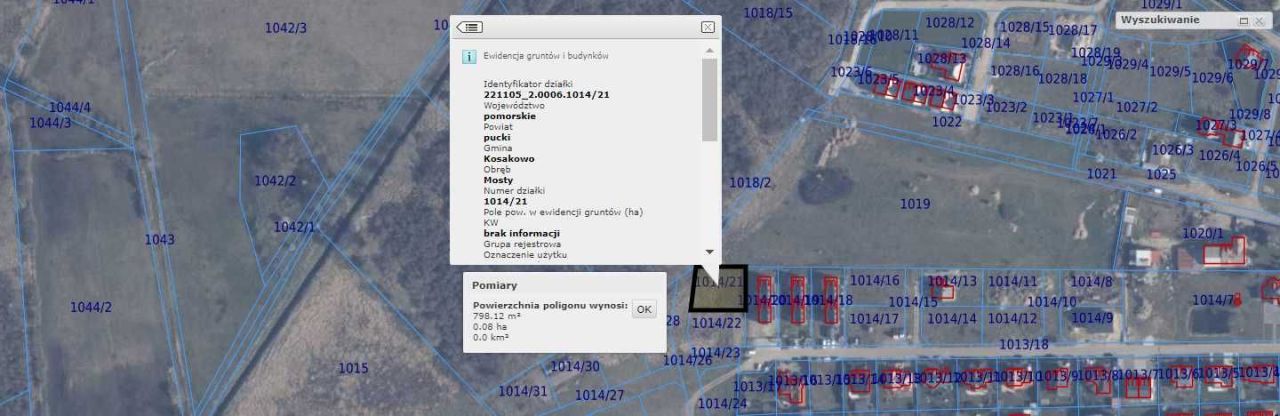Select parcel 1029/8 on the map
1280x416 pixels.
(1249, 115)
